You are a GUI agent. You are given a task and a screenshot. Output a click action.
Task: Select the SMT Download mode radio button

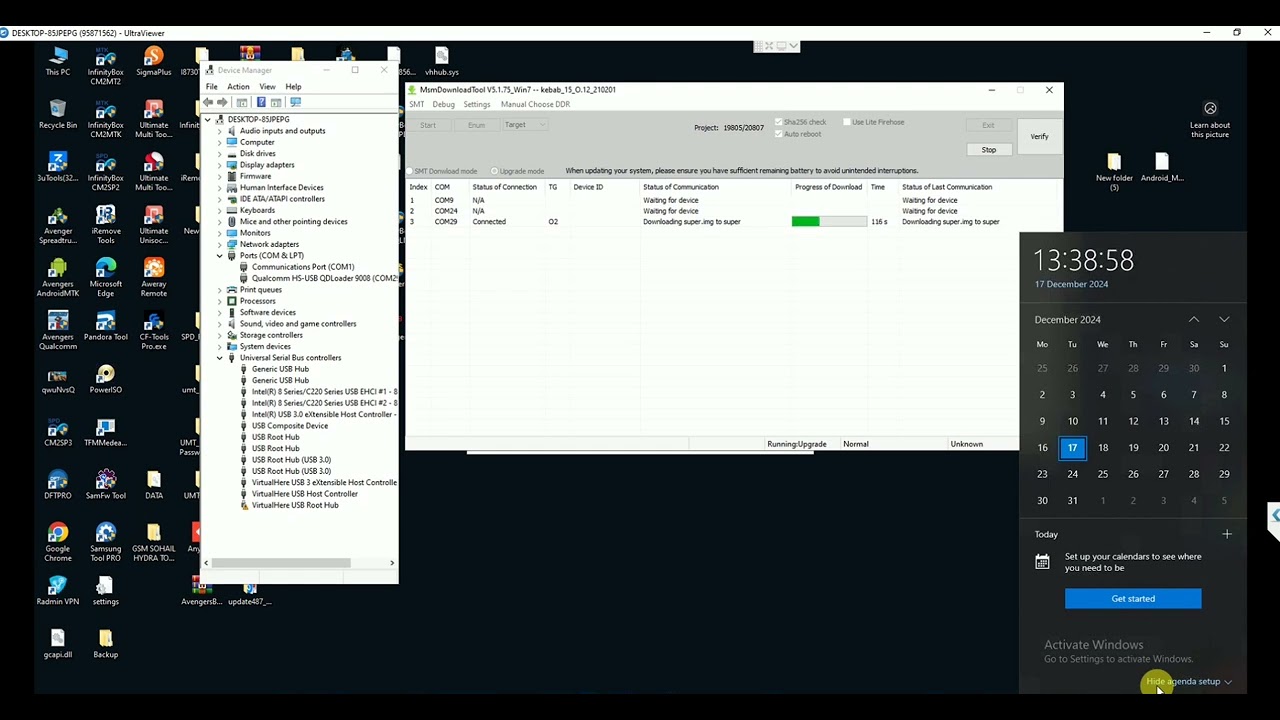click(410, 171)
